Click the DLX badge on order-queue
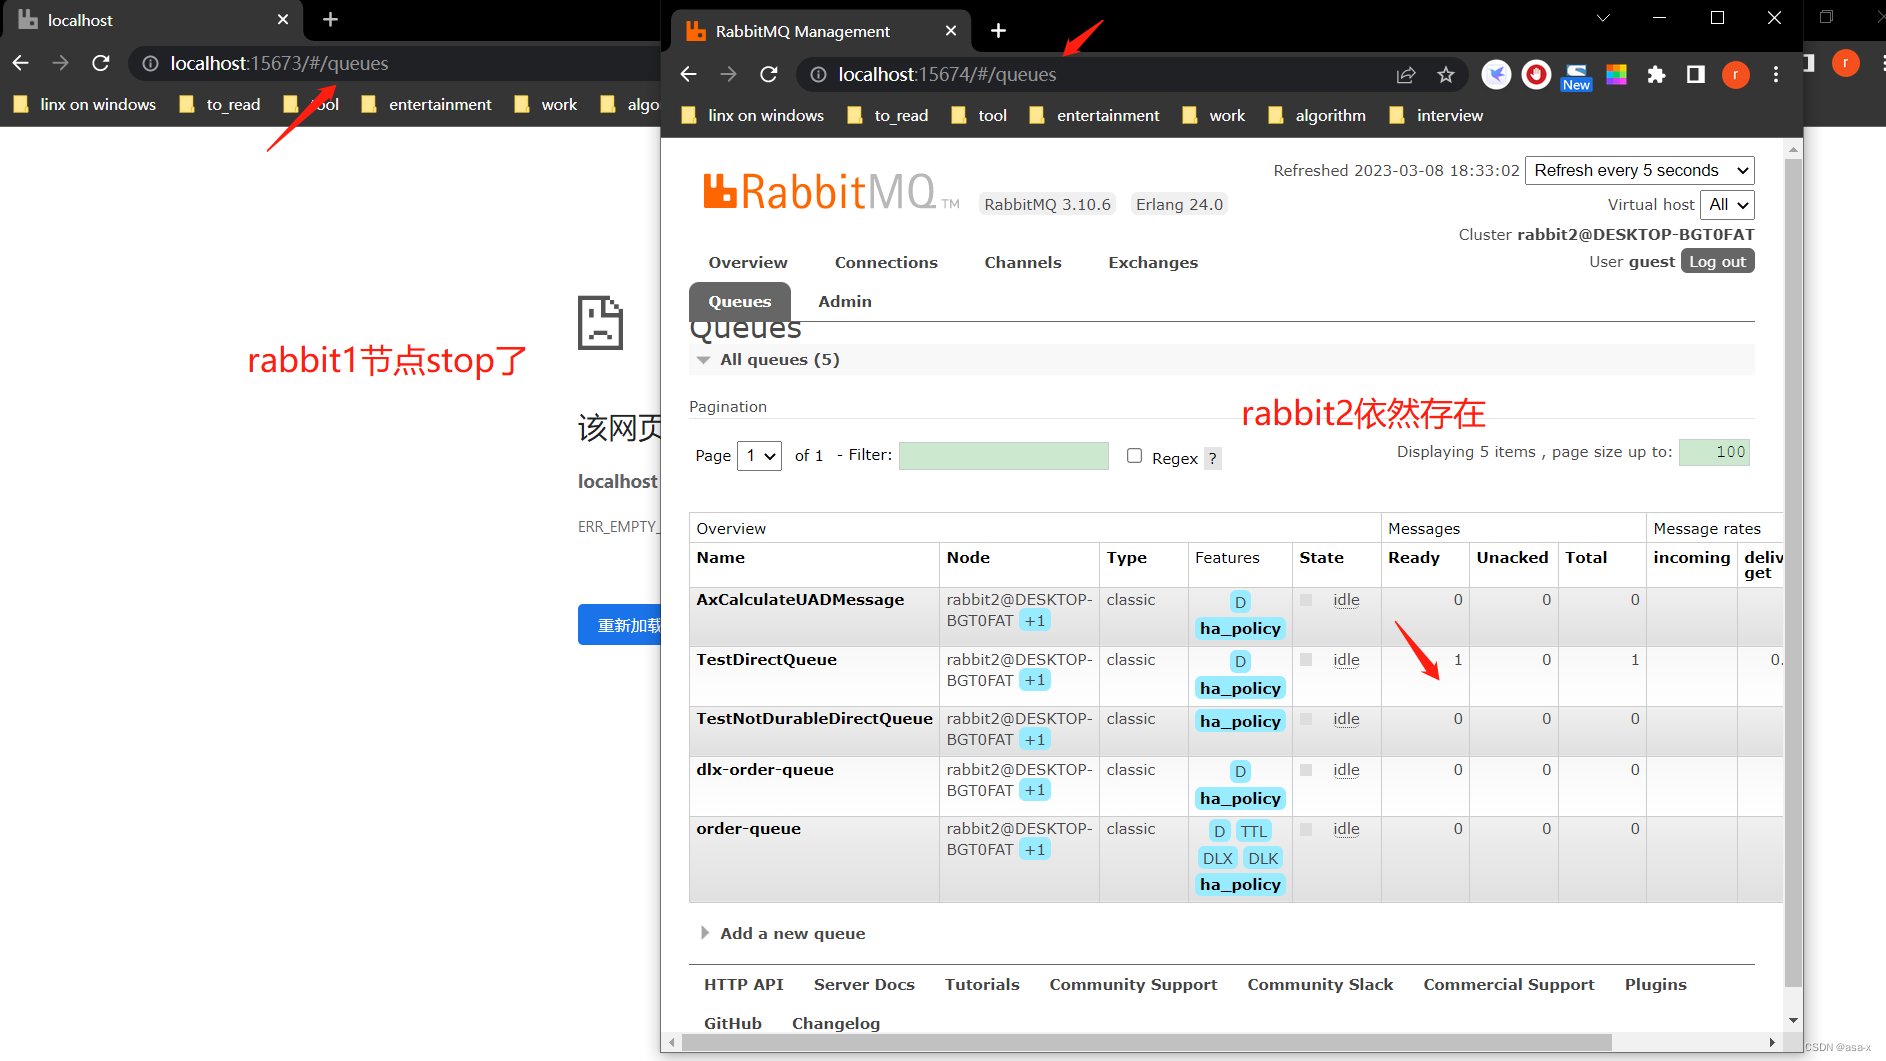This screenshot has height=1061, width=1886. pos(1218,858)
